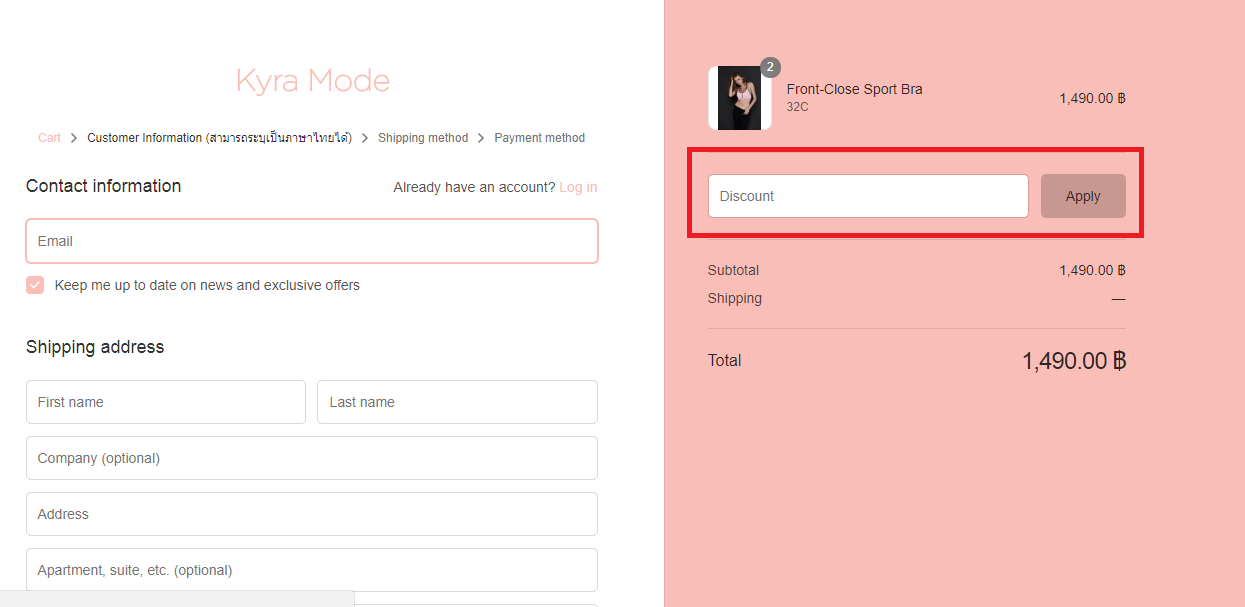Viewport: 1245px width, 607px height.
Task: Click the Shipping address heading
Action: [x=95, y=347]
